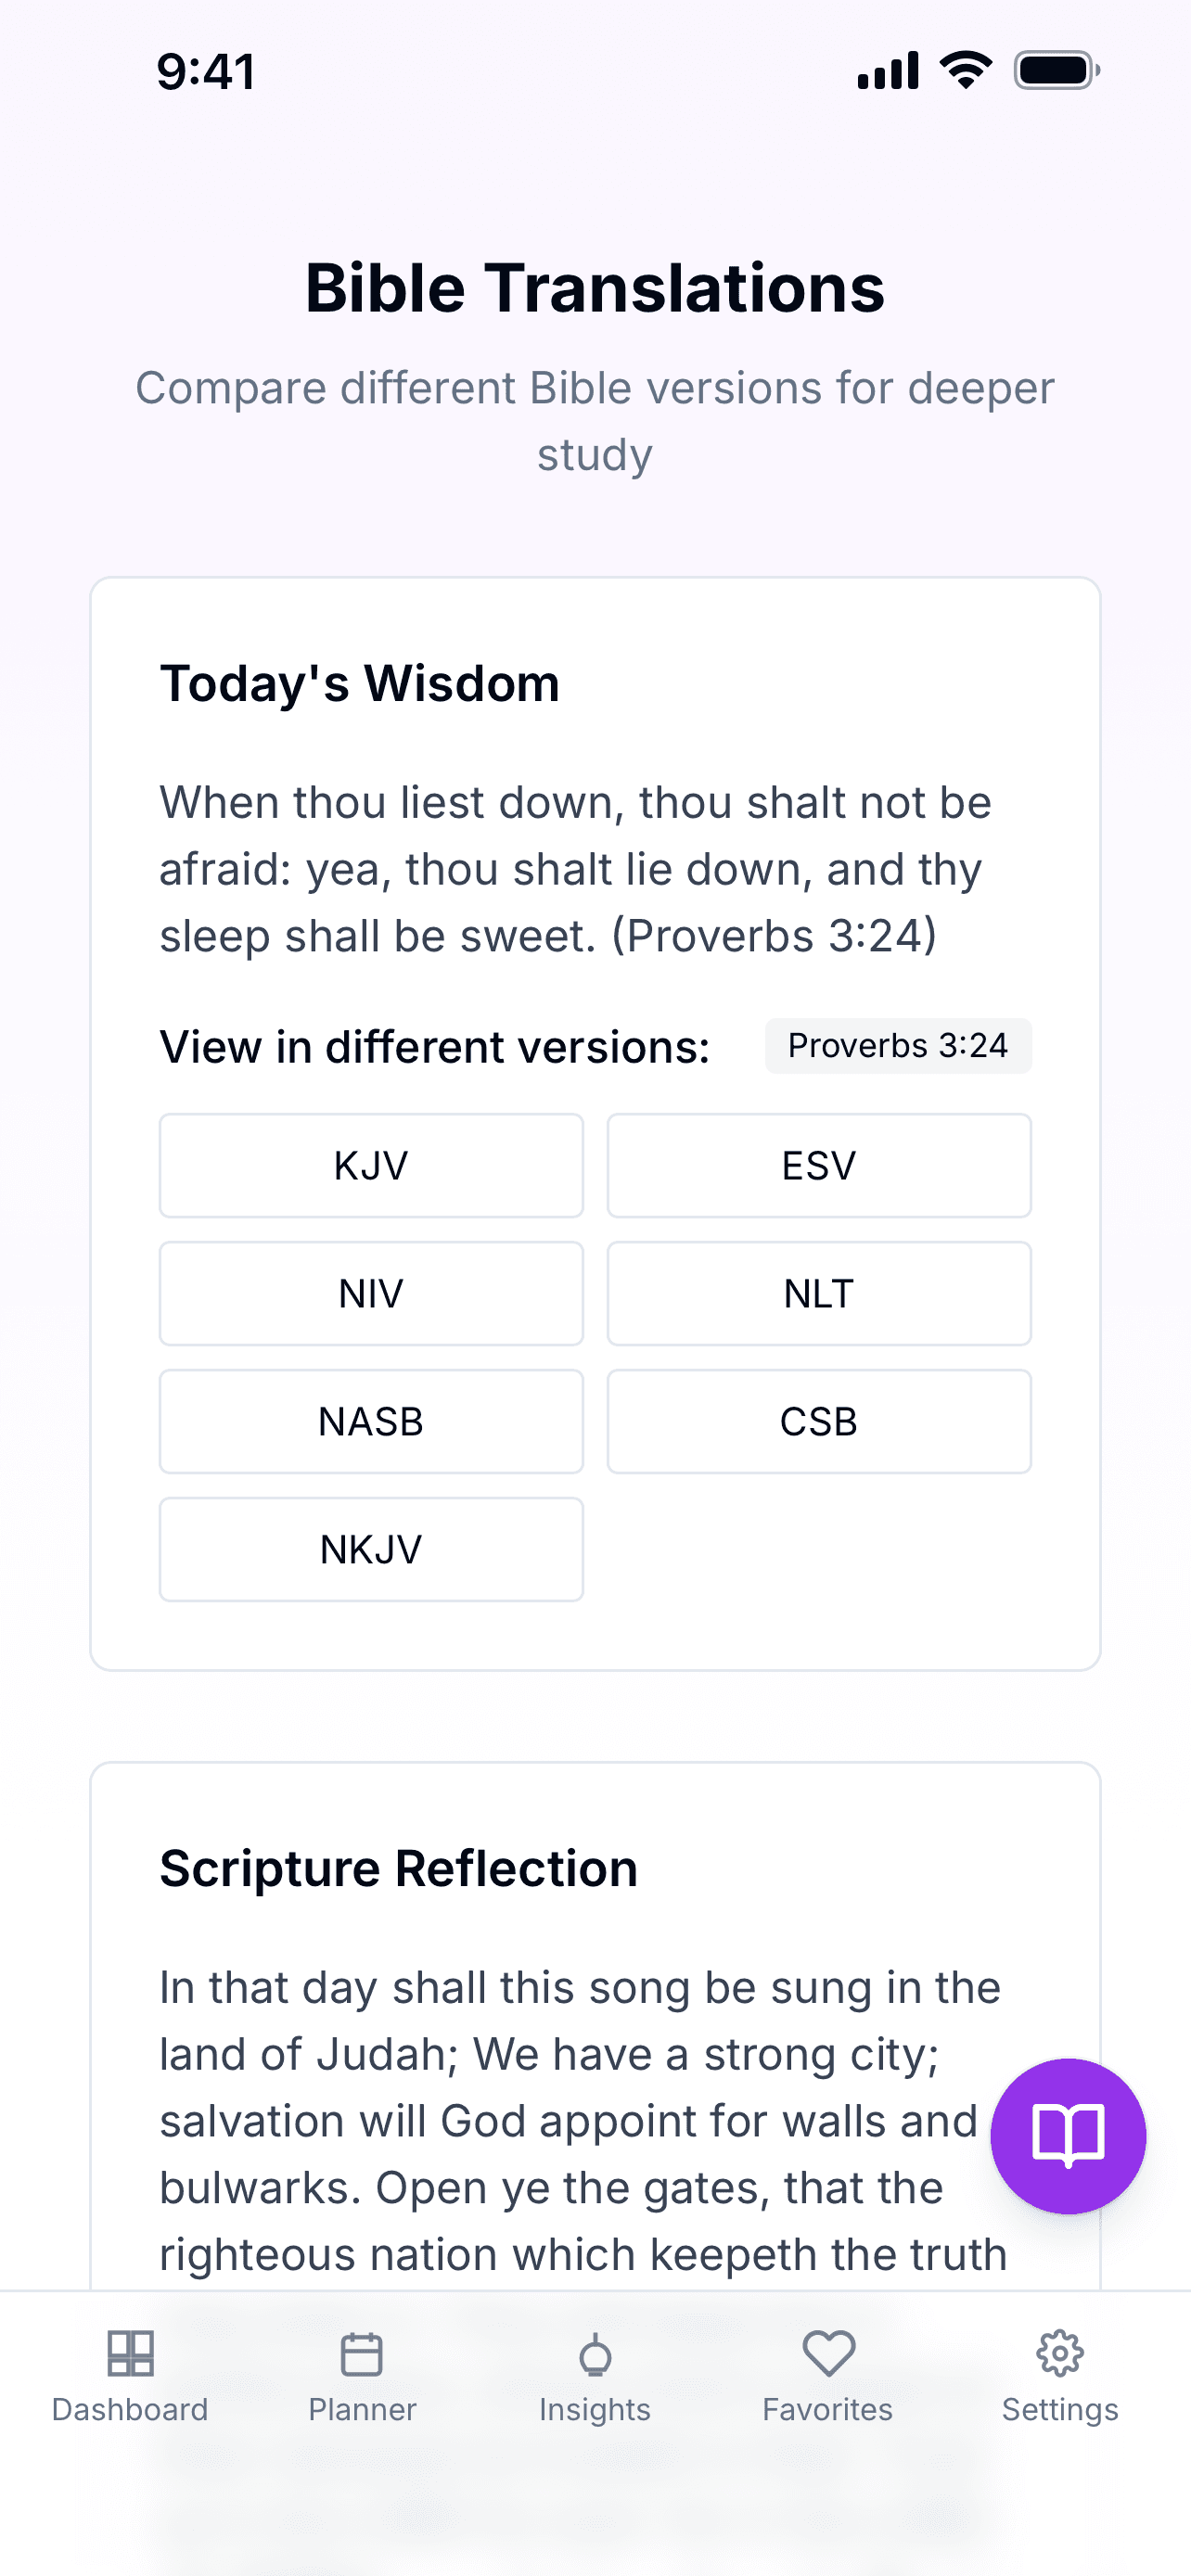
Task: Tap the Today's Wisdom verse text
Action: coord(575,869)
